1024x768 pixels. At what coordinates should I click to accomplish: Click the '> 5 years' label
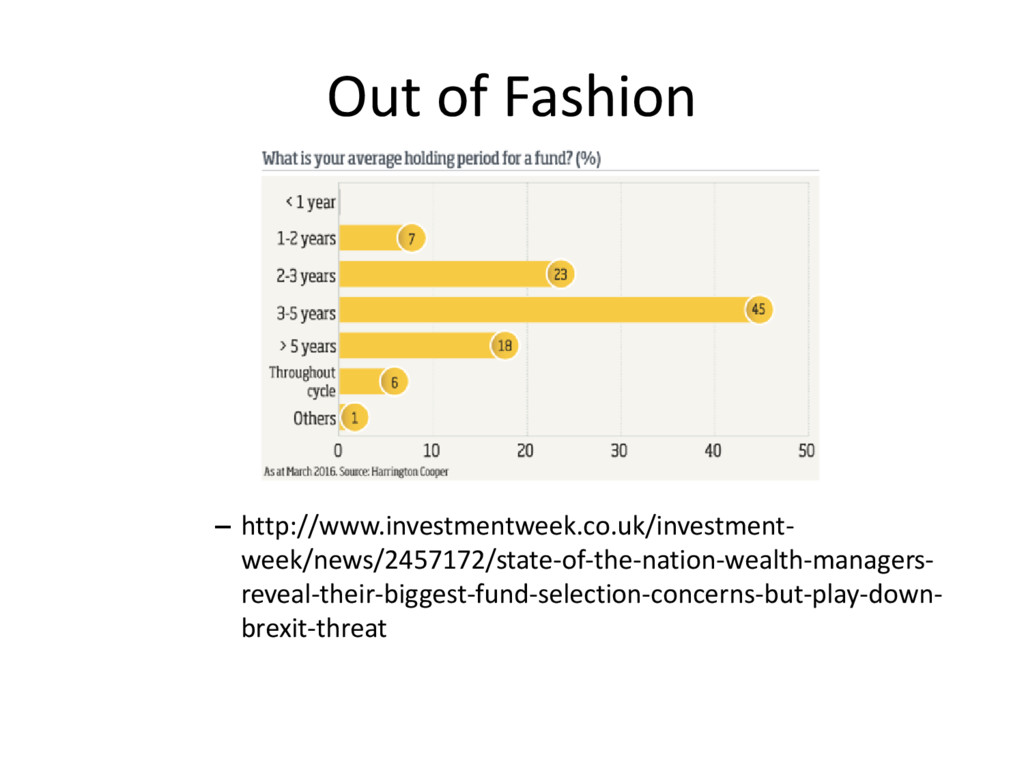pyautogui.click(x=306, y=346)
